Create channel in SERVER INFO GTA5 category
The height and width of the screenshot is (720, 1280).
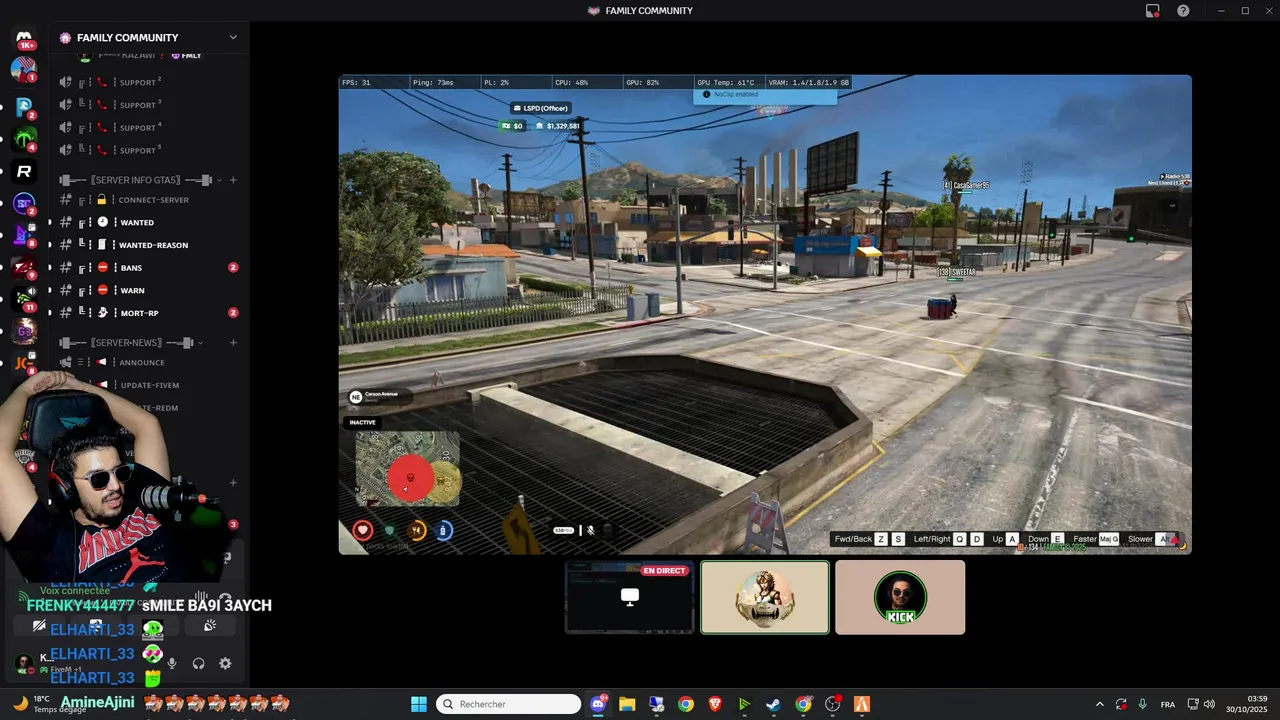point(233,180)
